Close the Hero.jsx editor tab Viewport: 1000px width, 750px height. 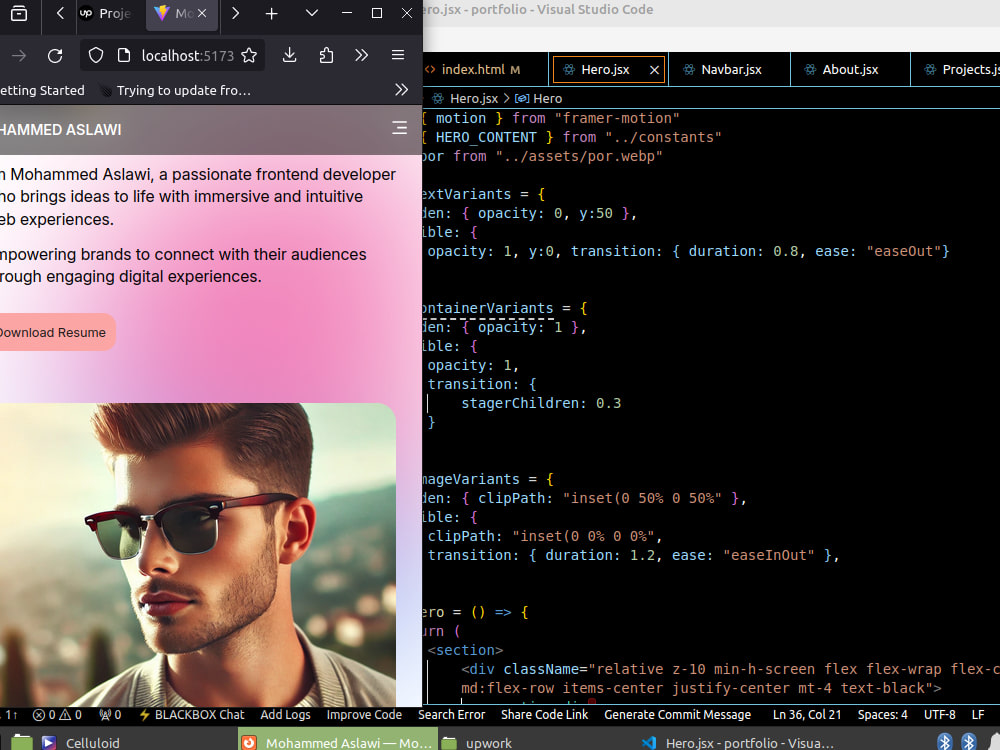point(654,70)
